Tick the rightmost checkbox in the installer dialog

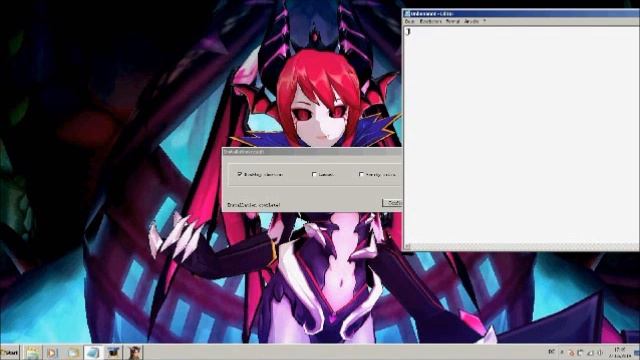pyautogui.click(x=361, y=174)
